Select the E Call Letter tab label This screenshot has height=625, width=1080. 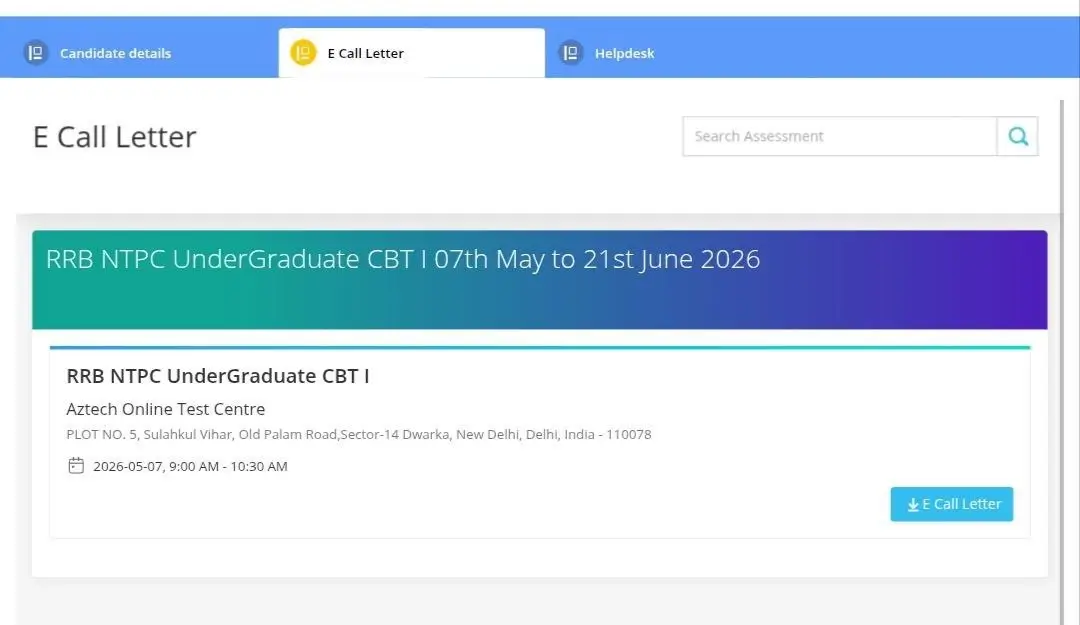click(x=365, y=53)
